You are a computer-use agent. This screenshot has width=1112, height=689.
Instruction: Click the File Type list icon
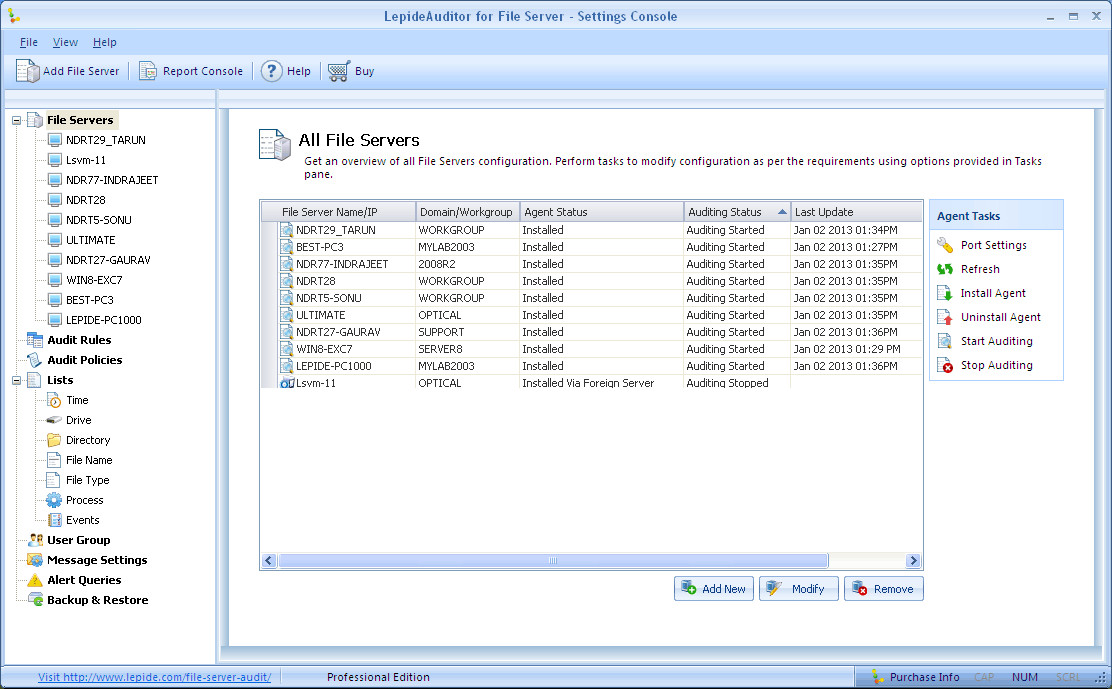click(54, 480)
